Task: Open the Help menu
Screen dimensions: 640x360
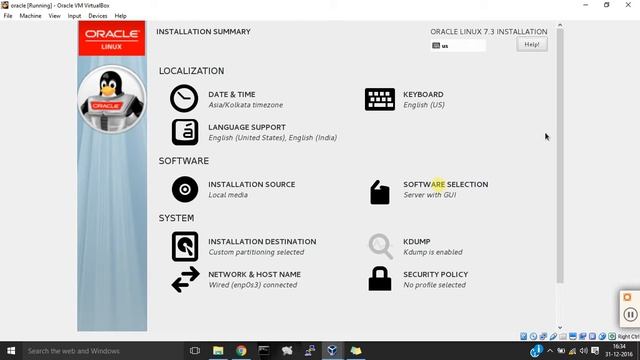Action: [x=120, y=16]
